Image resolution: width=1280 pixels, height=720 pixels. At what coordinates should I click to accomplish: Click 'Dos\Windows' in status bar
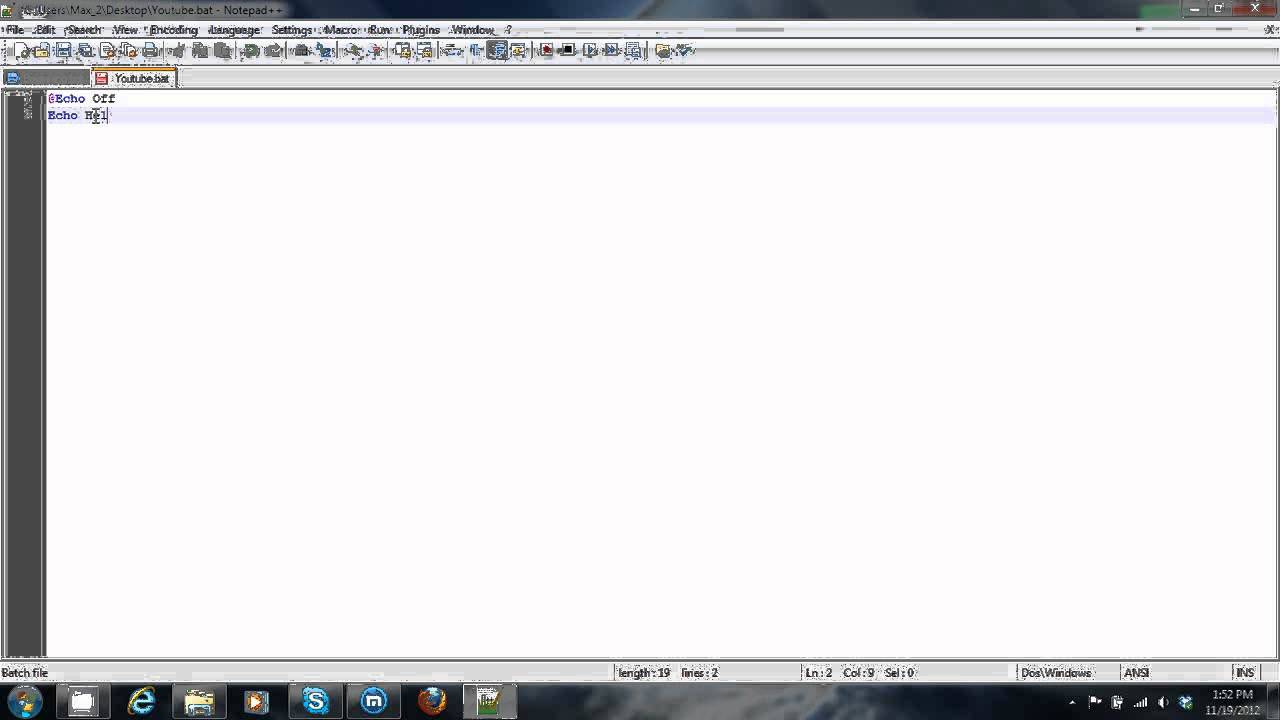click(x=1056, y=673)
